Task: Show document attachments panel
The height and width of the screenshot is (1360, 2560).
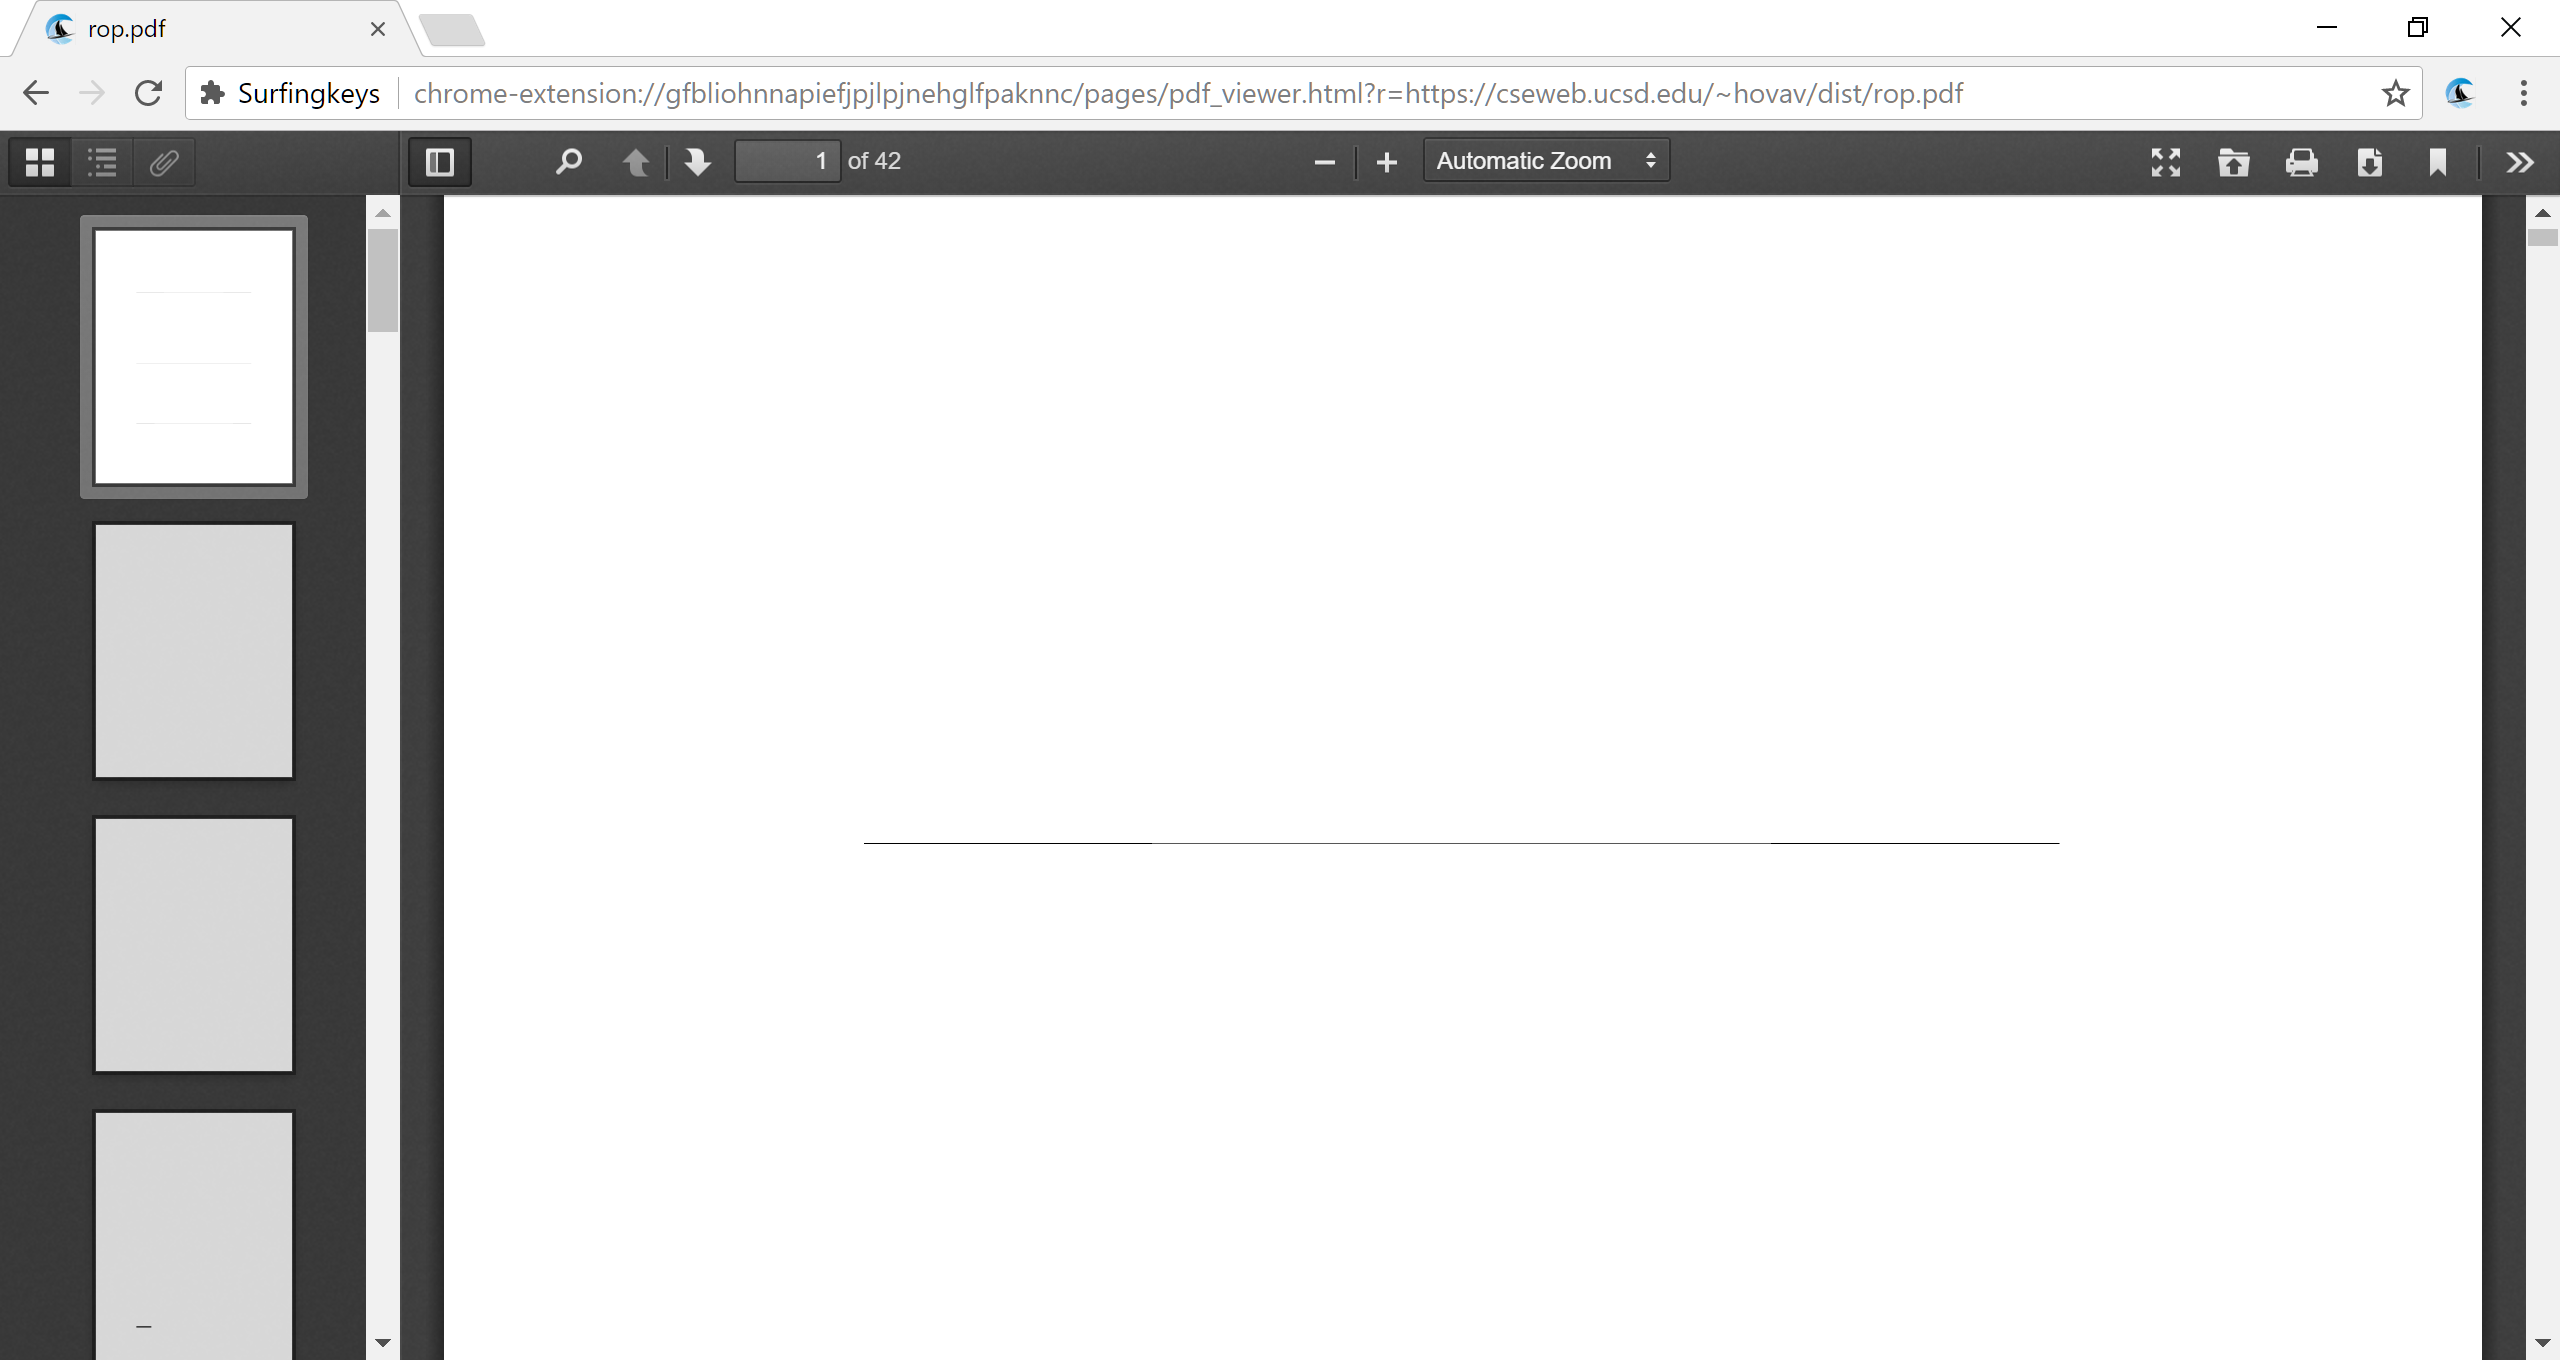Action: pyautogui.click(x=164, y=161)
